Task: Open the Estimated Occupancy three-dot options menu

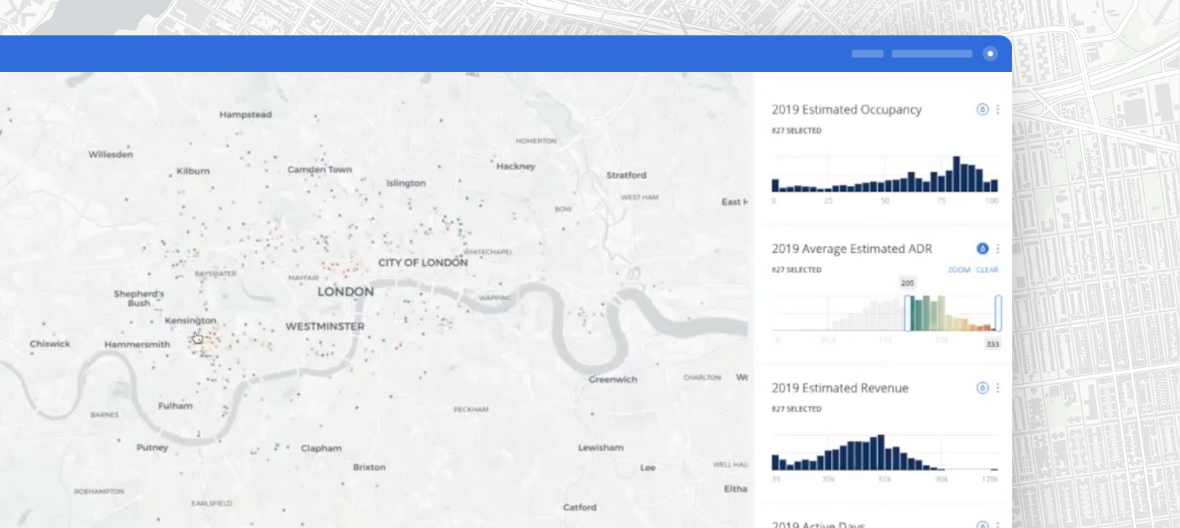Action: tap(997, 109)
